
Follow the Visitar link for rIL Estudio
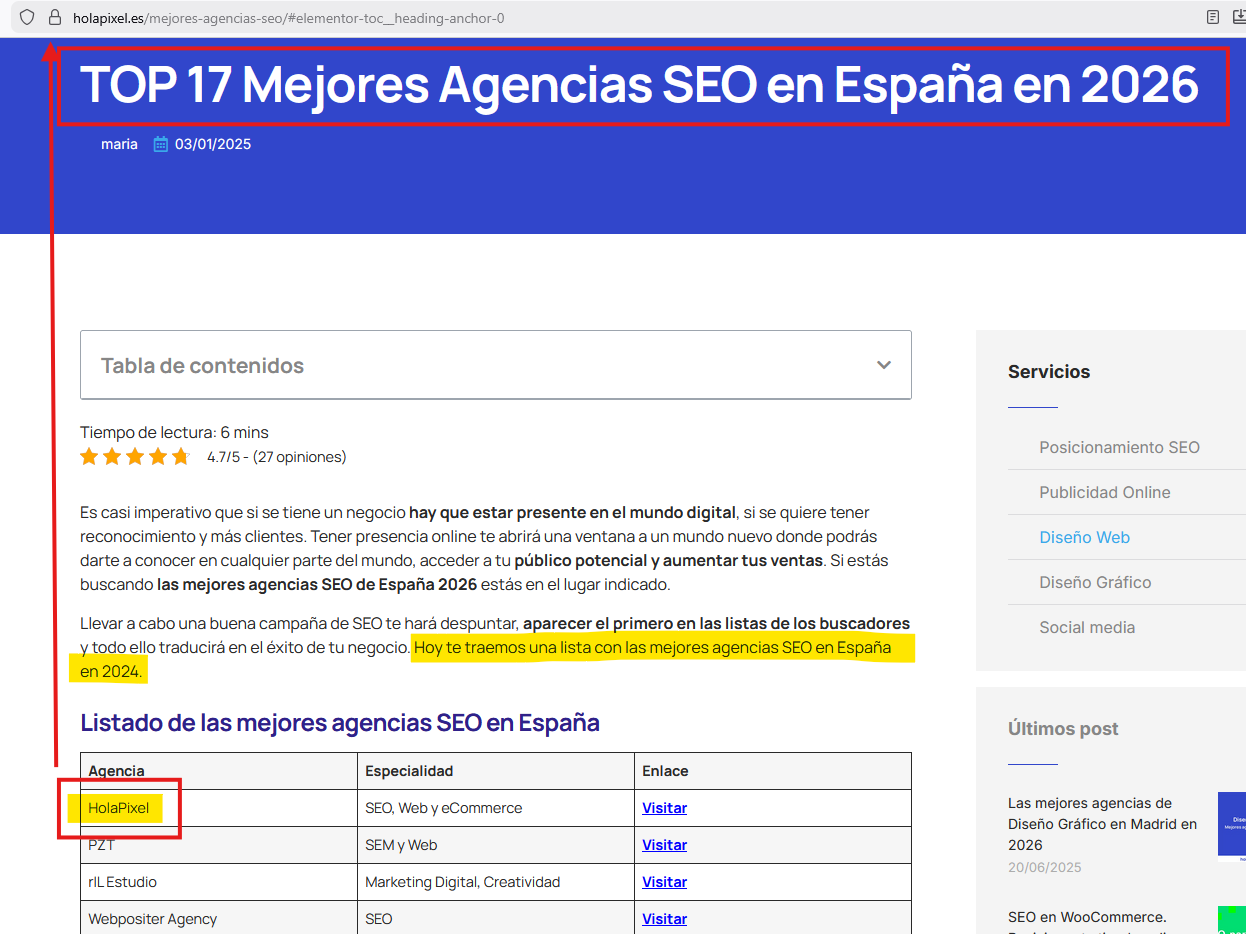pyautogui.click(x=664, y=882)
